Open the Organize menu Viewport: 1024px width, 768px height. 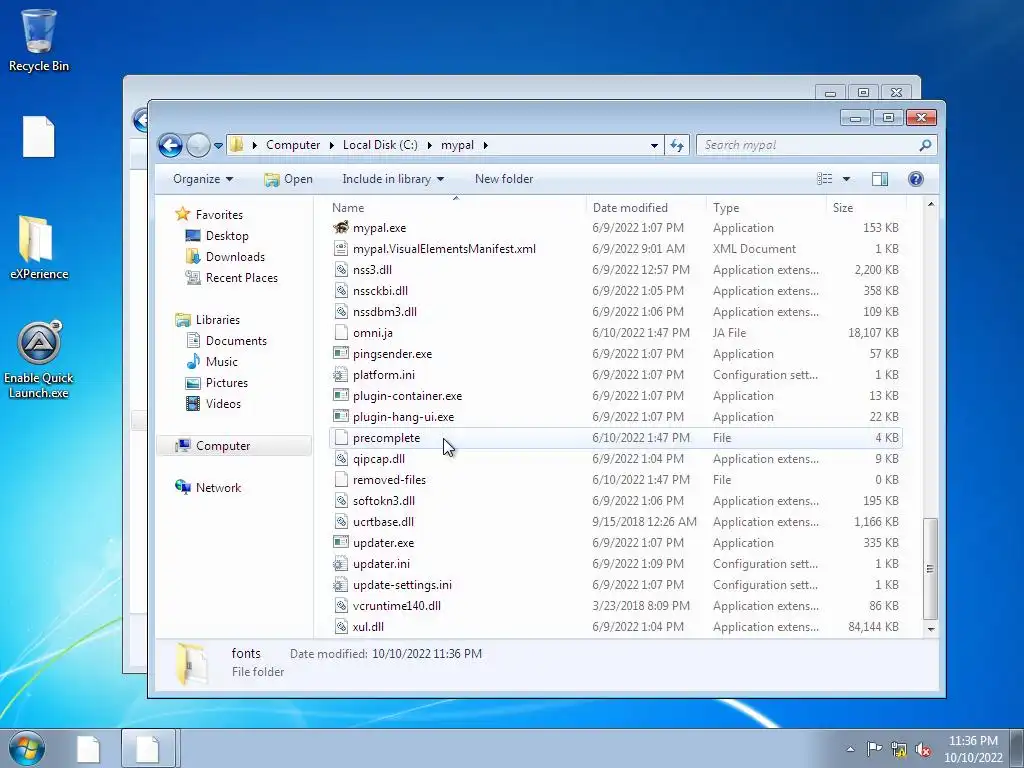tap(202, 179)
